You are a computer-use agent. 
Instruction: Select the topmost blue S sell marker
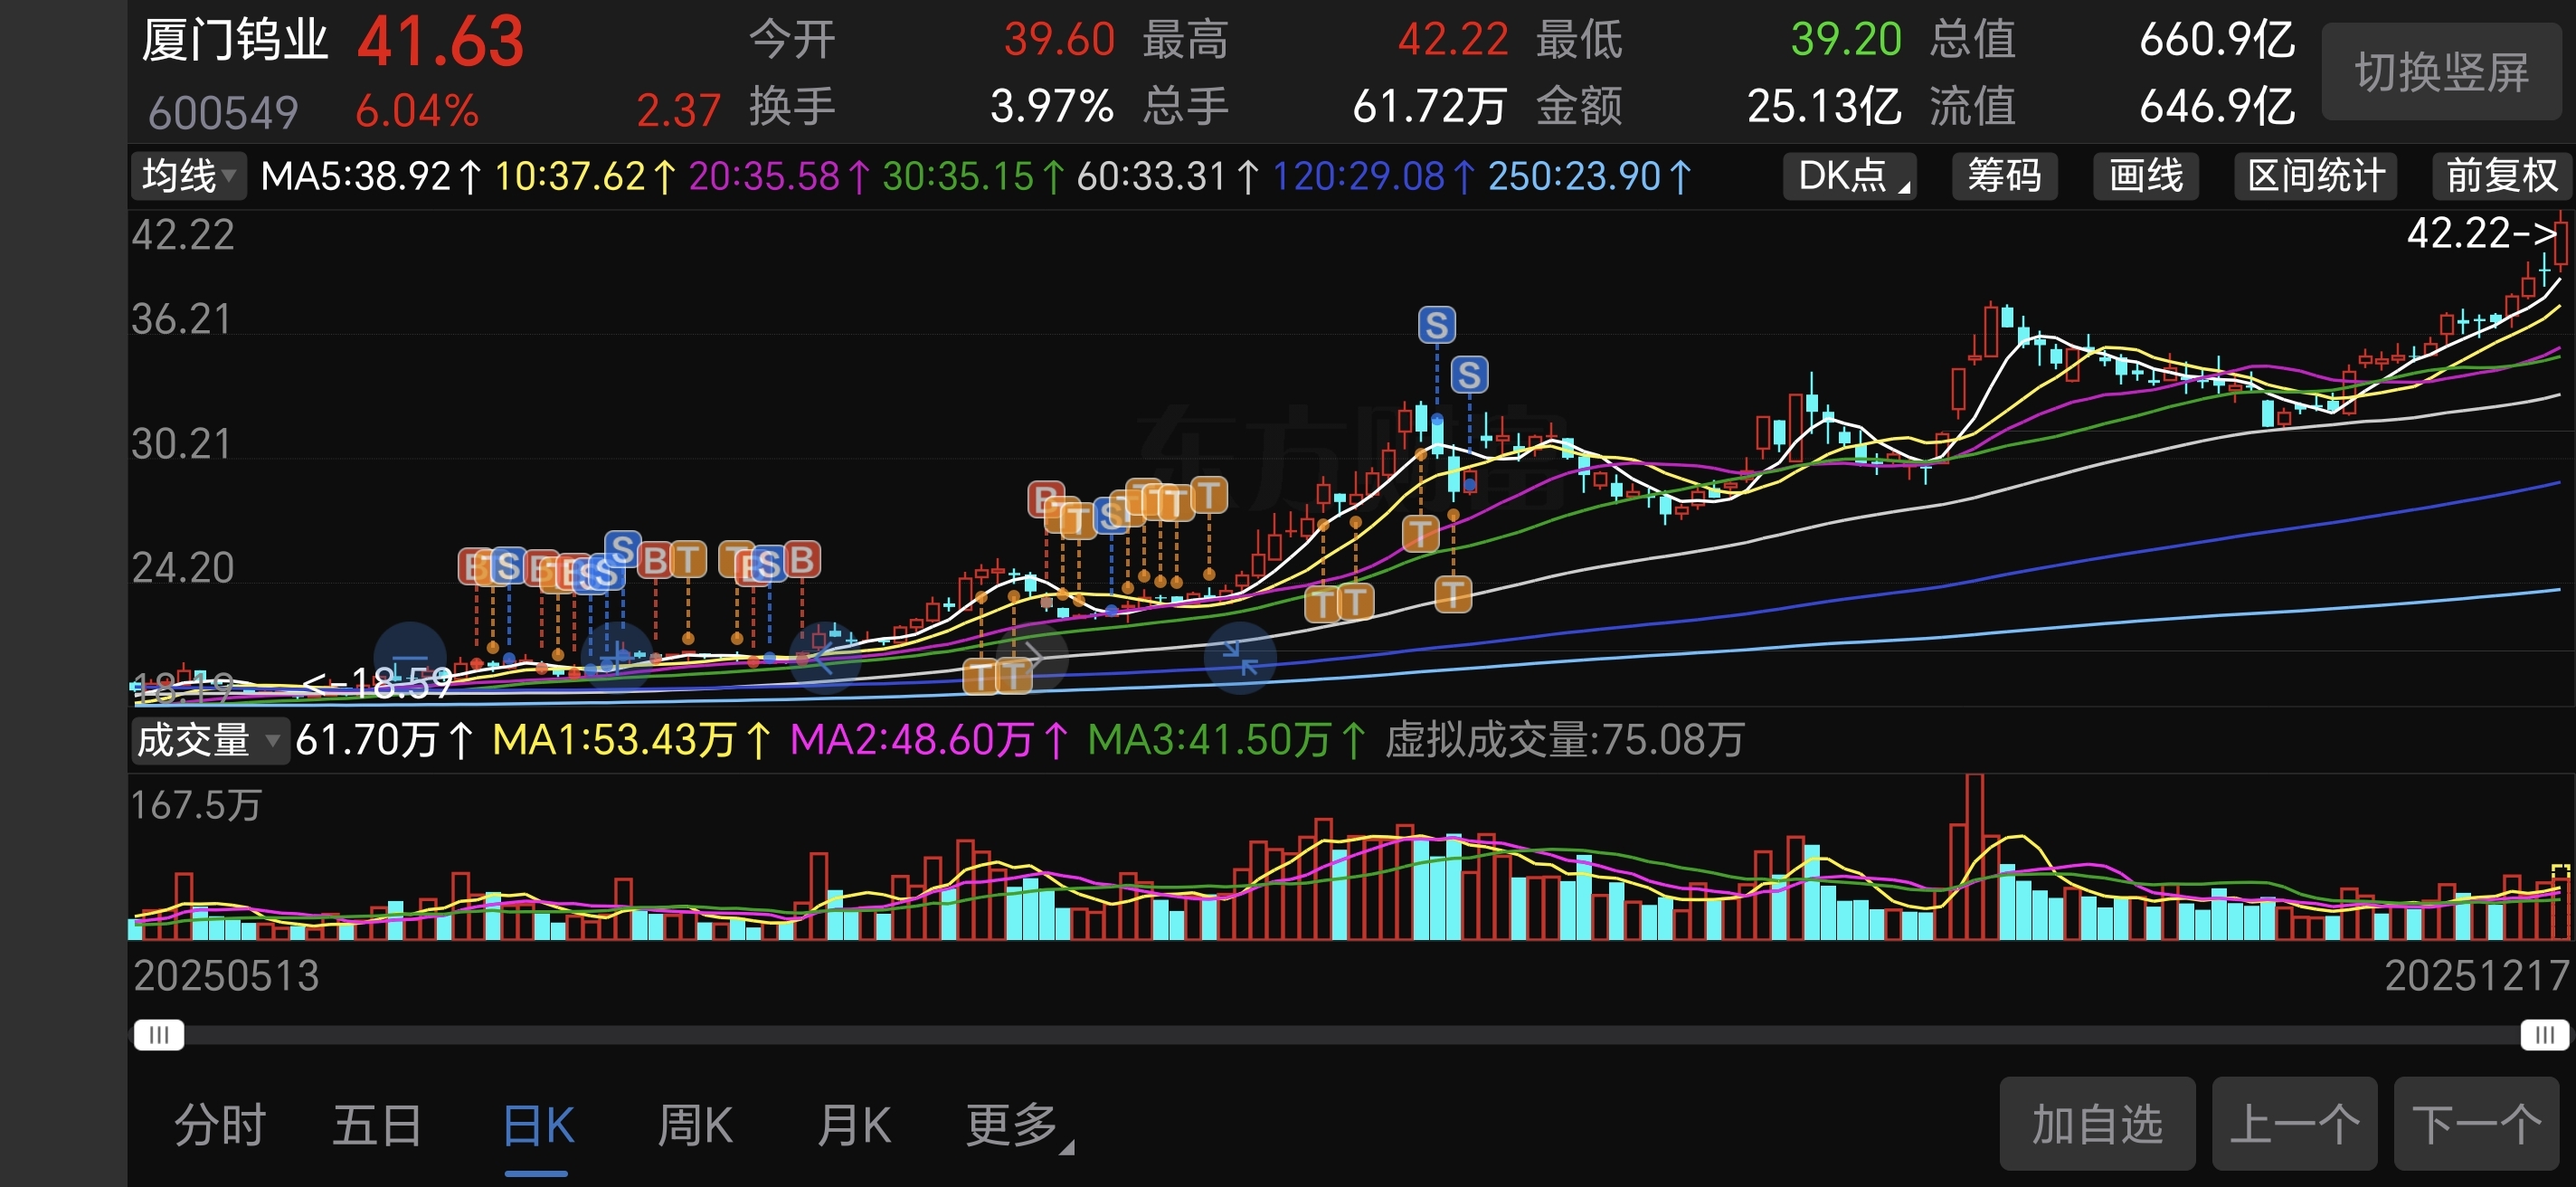coord(1436,325)
